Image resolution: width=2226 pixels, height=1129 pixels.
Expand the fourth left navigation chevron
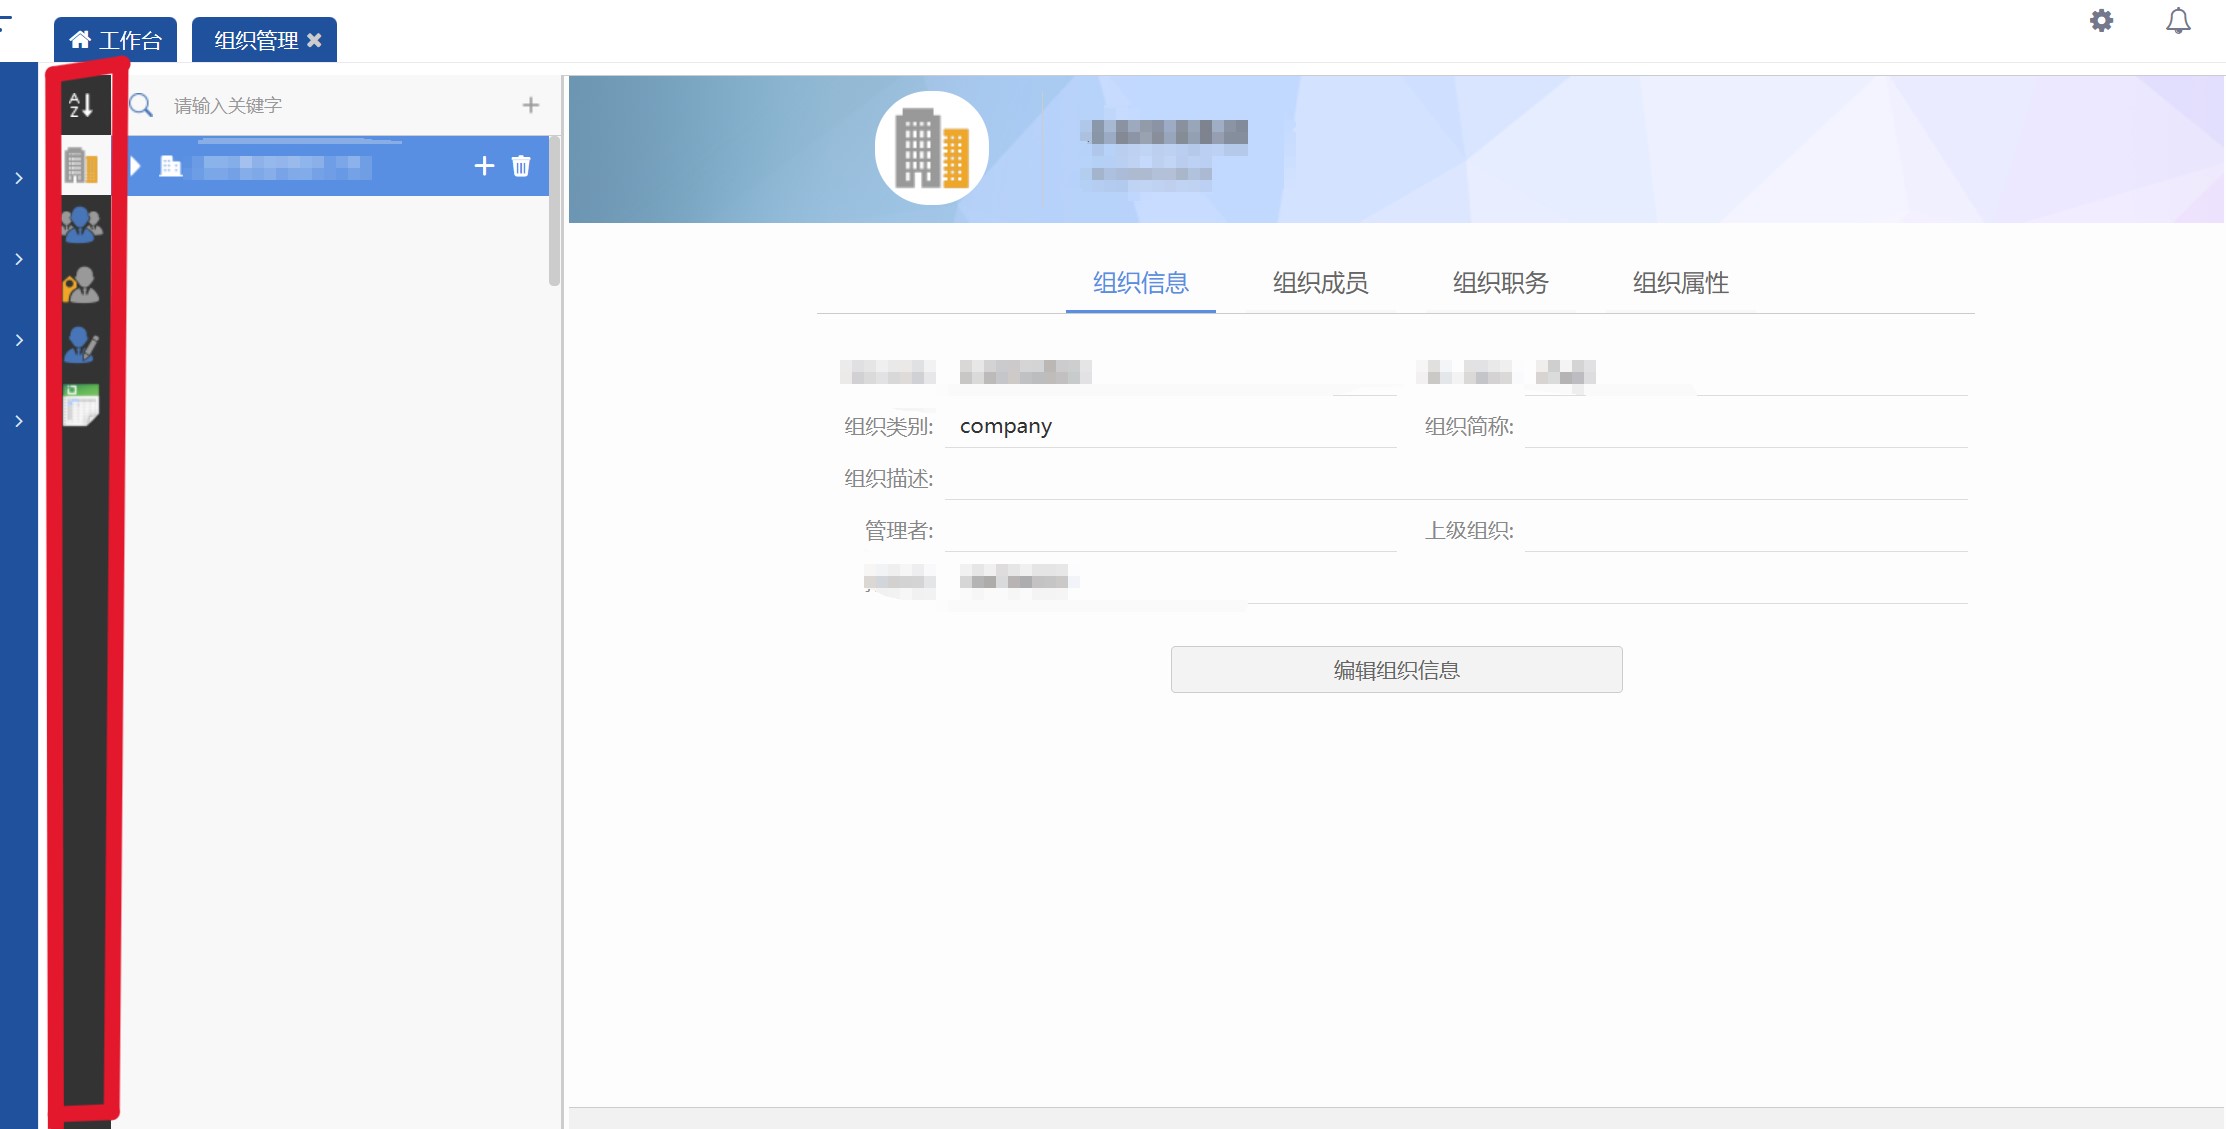[x=19, y=421]
